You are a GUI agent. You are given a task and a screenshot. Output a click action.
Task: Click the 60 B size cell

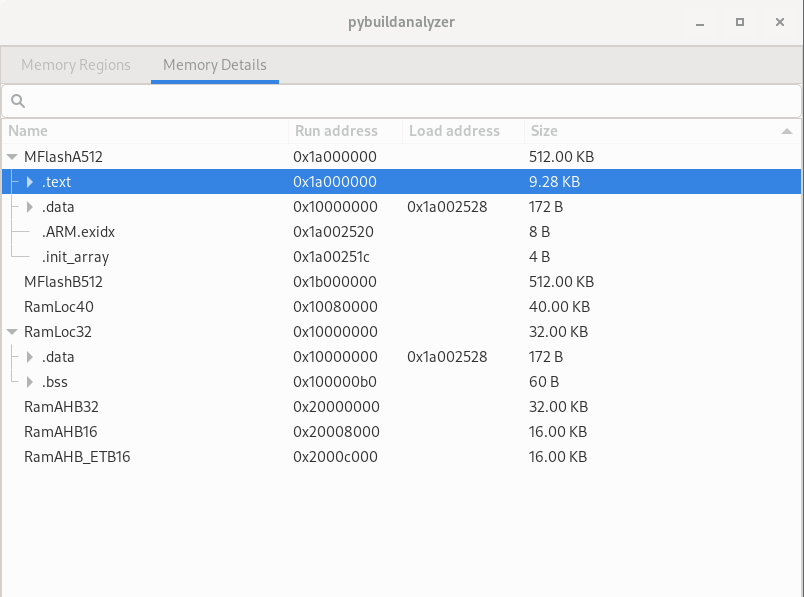(544, 382)
